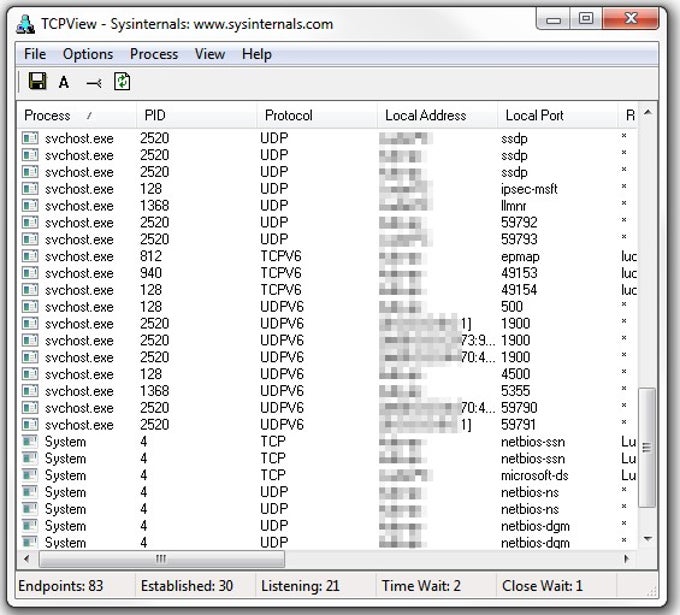Click the microsoft-ds local port cell
The image size is (680, 615).
click(x=534, y=475)
